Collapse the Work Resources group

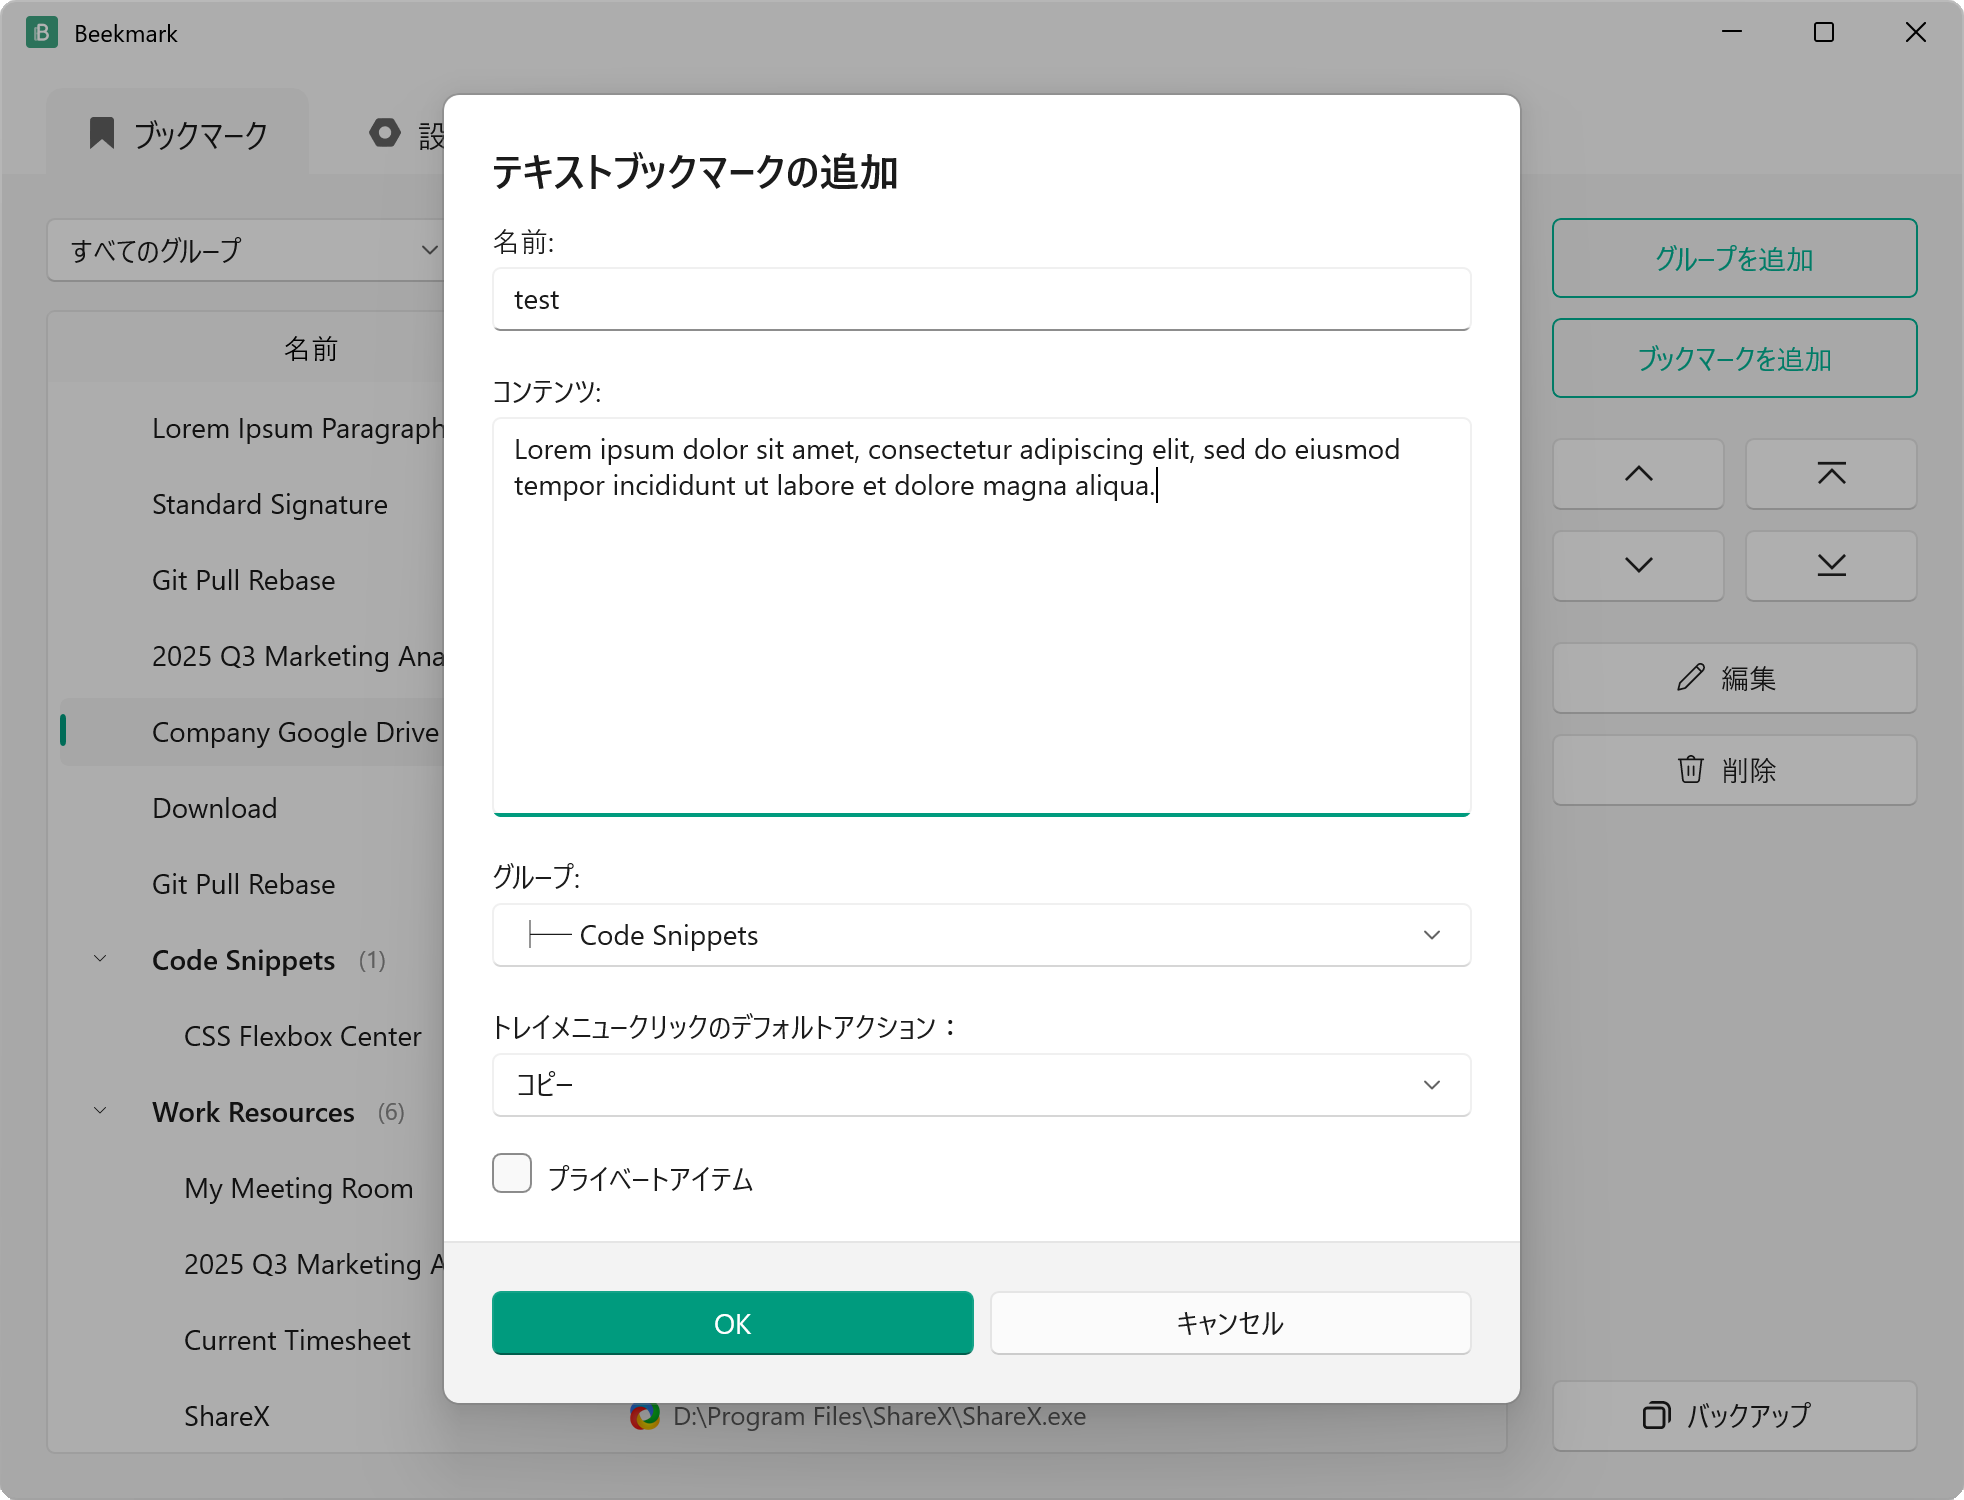(100, 1111)
